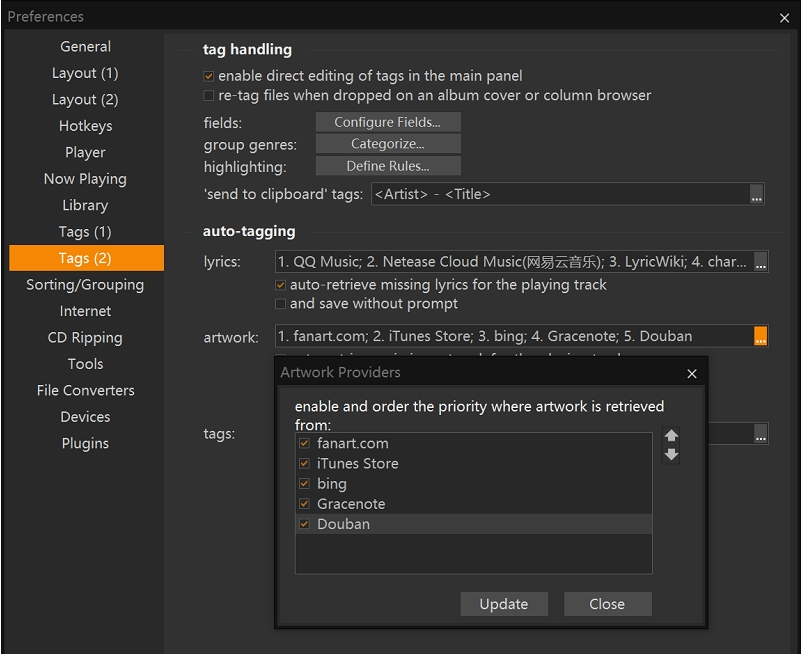
Task: Open artwork providers ellipsis button
Action: (760, 337)
